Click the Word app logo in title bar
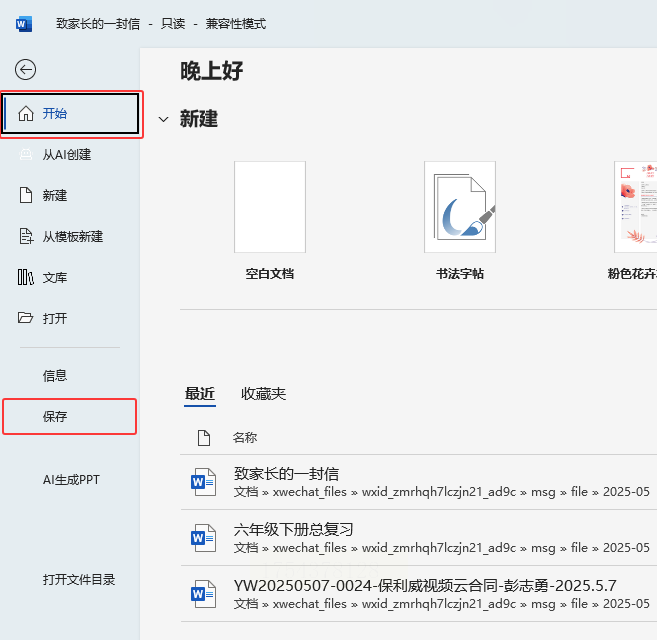 click(24, 24)
